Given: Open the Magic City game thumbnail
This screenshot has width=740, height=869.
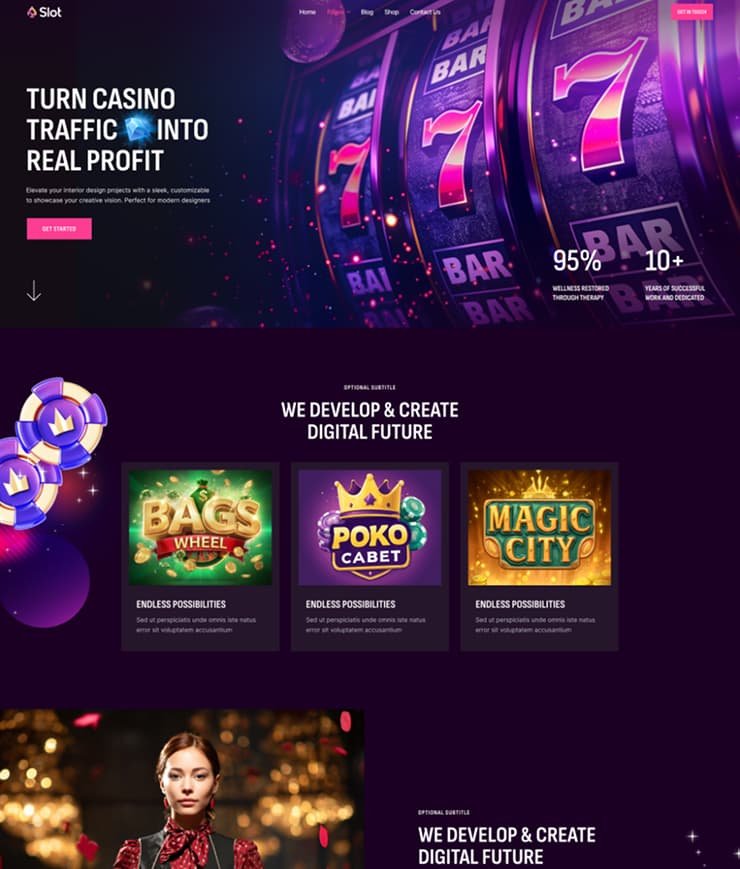Looking at the screenshot, I should (539, 528).
